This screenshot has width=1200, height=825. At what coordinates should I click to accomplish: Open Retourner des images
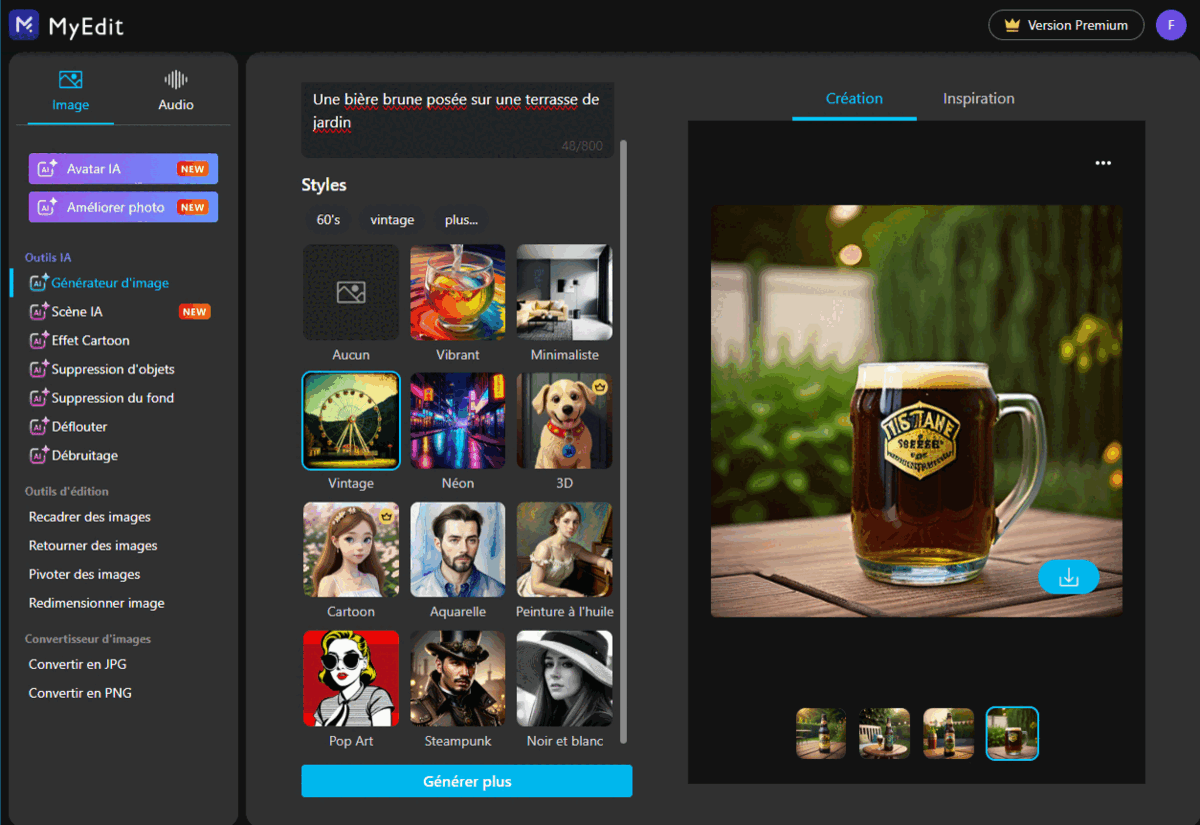click(93, 546)
